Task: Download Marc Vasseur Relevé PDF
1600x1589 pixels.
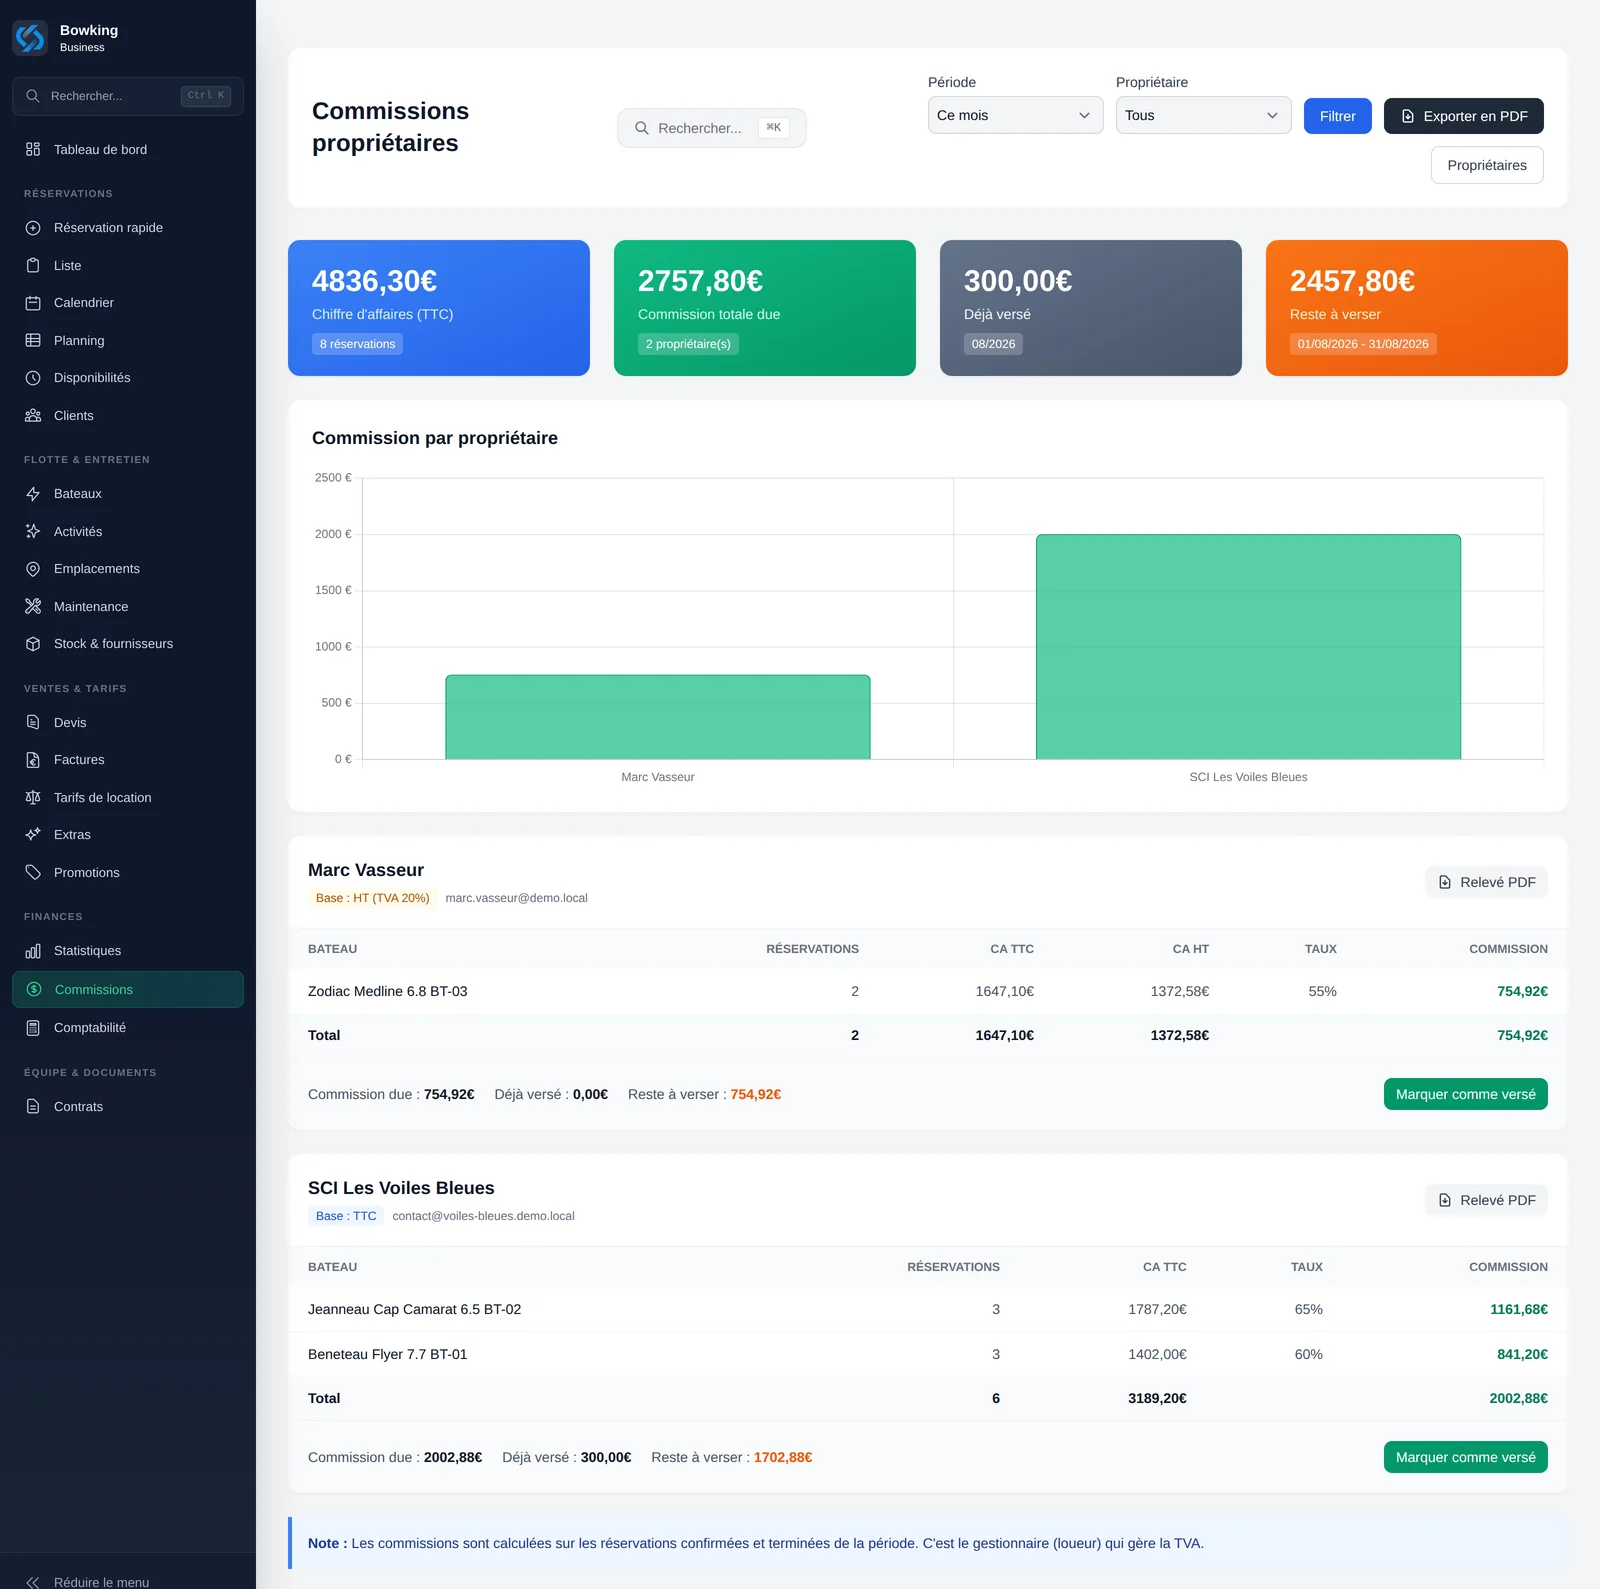Action: tap(1486, 882)
